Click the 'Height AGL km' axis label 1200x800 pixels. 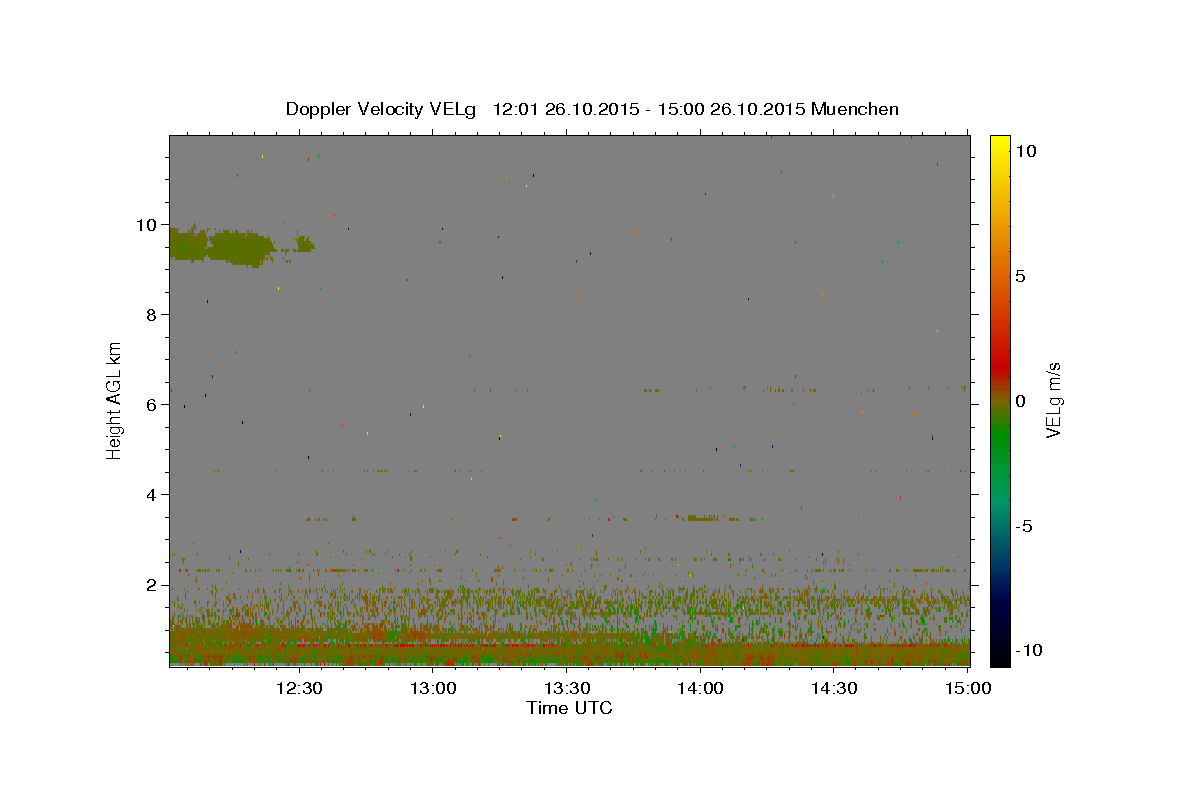[115, 400]
